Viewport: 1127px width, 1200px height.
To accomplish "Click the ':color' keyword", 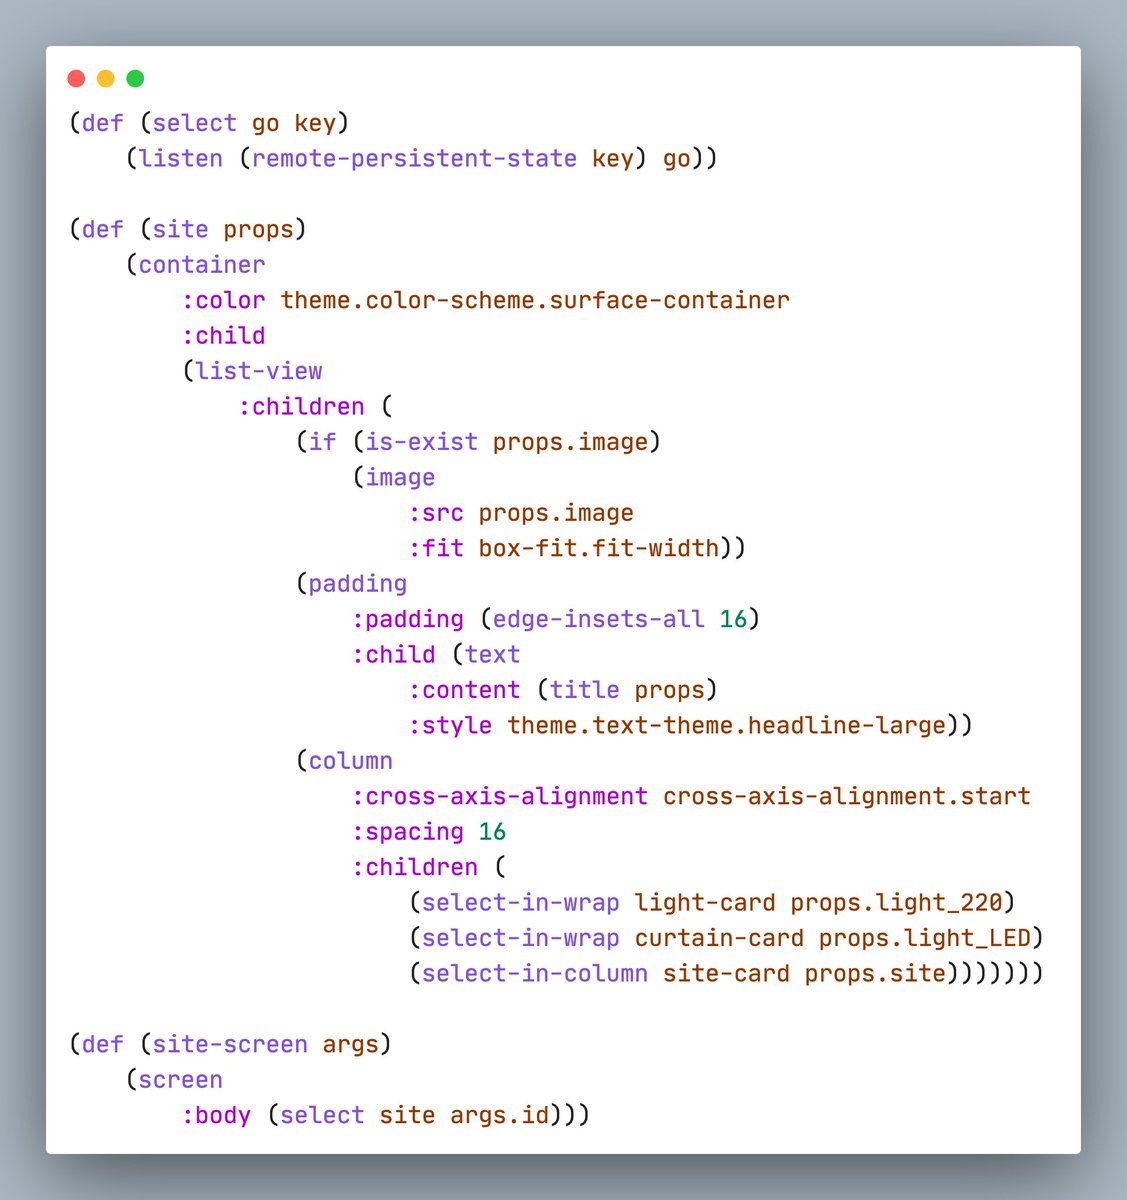I will (x=224, y=300).
